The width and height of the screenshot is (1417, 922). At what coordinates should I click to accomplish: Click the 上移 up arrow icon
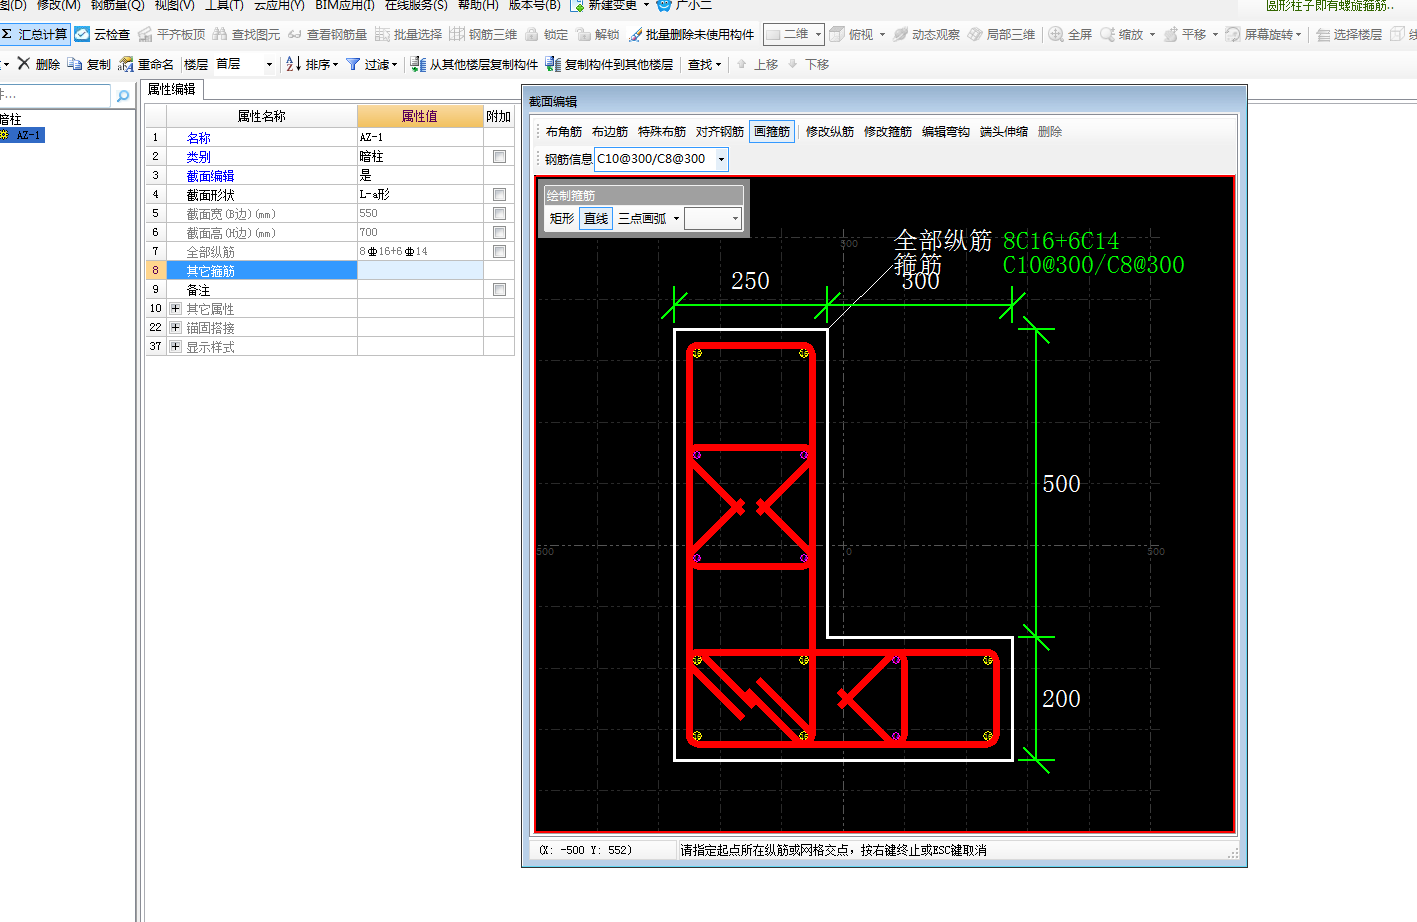click(742, 64)
